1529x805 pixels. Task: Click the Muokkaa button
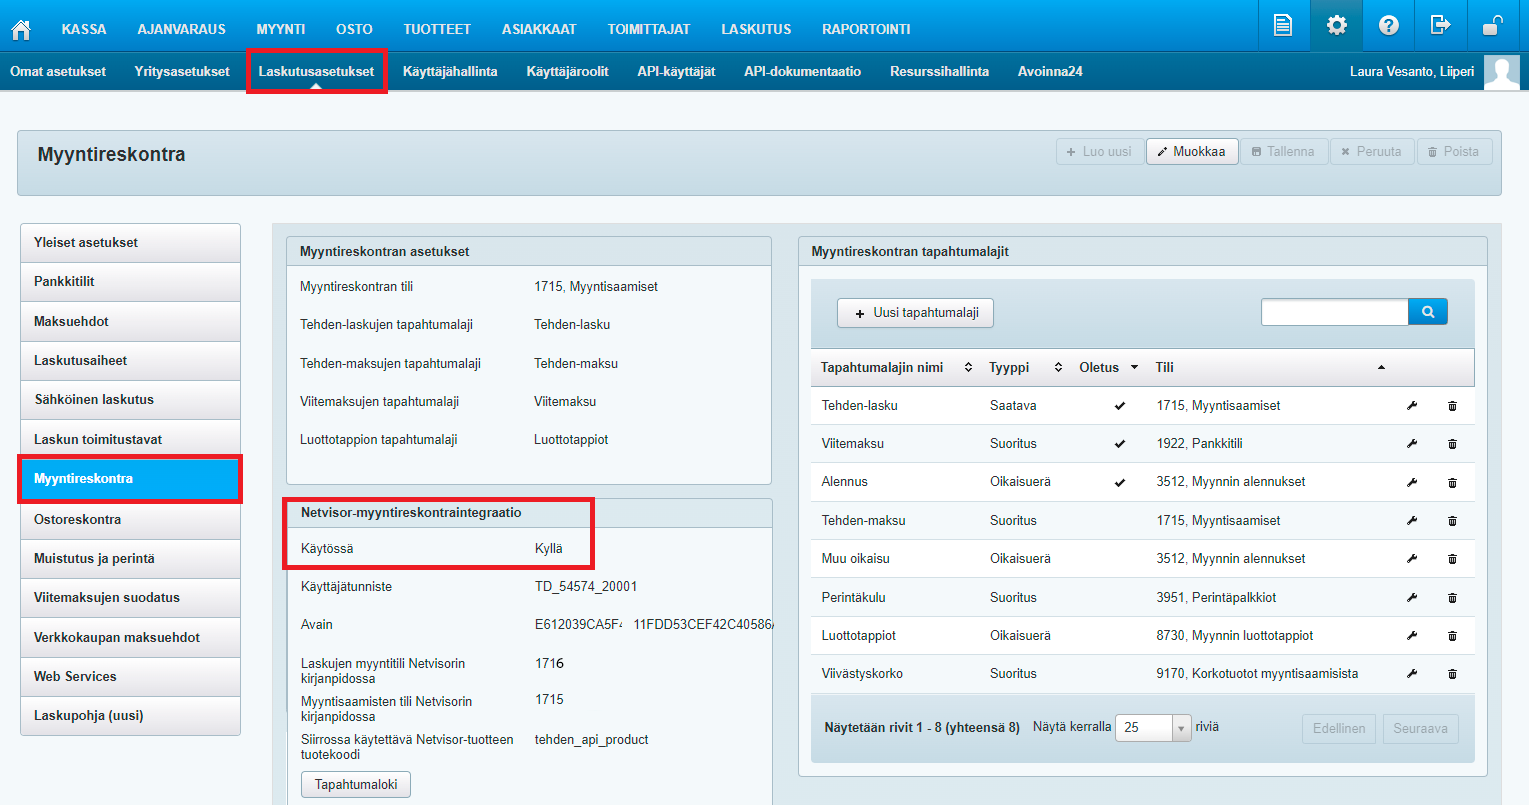point(1191,152)
